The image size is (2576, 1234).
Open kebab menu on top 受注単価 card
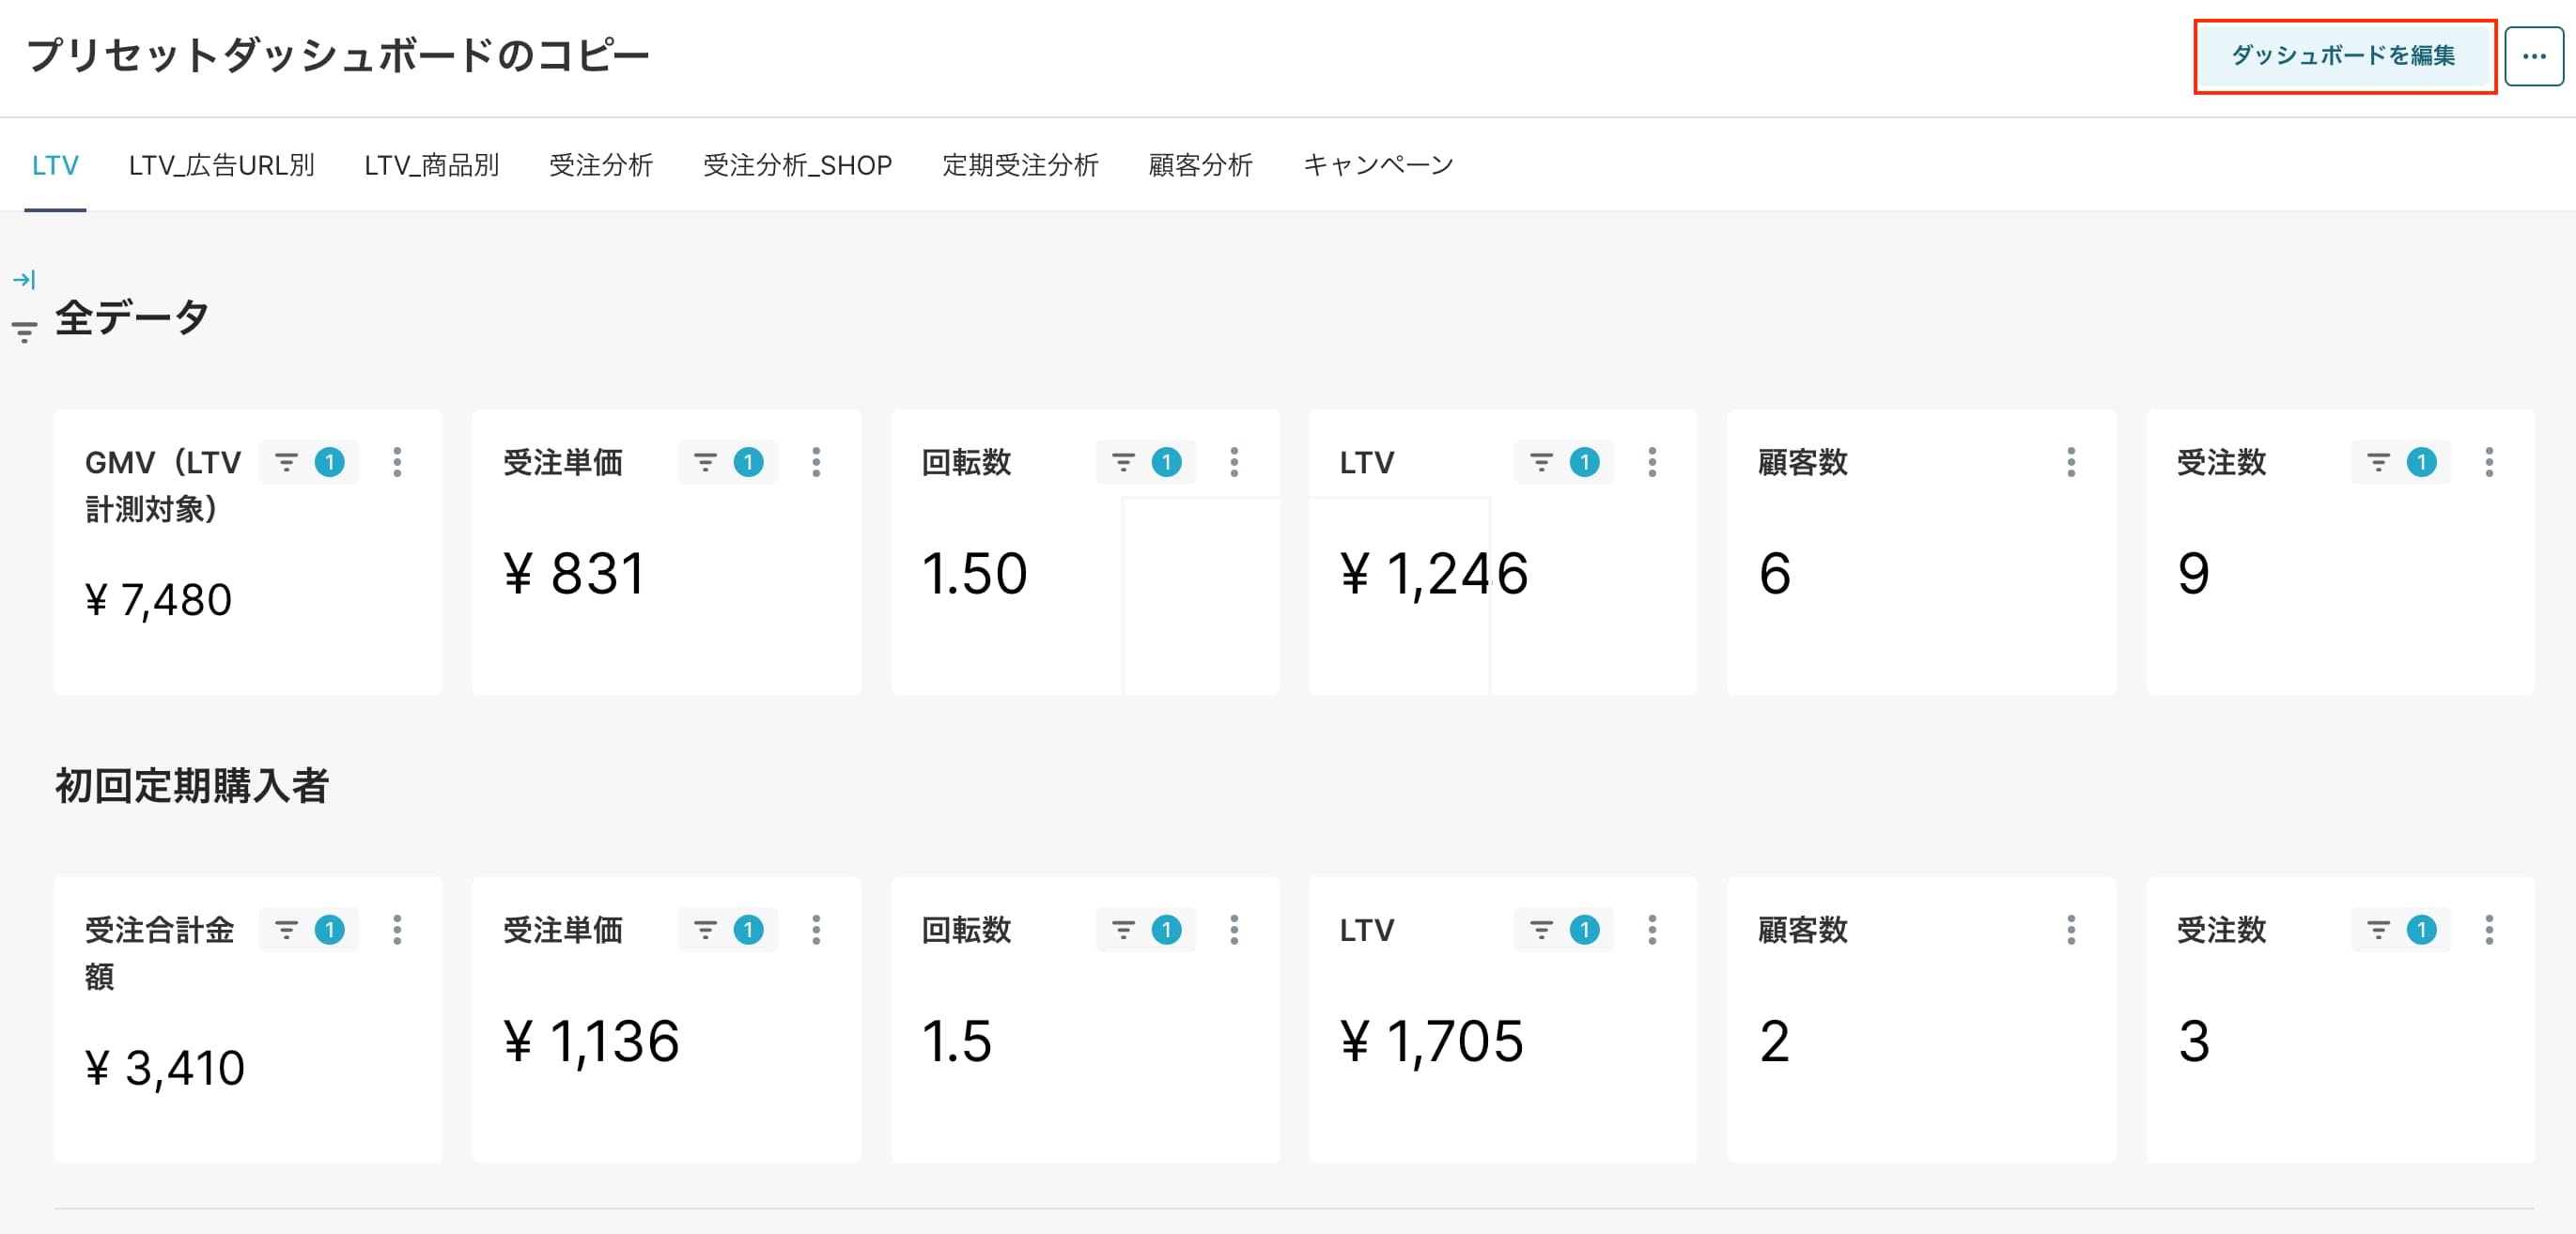[816, 462]
